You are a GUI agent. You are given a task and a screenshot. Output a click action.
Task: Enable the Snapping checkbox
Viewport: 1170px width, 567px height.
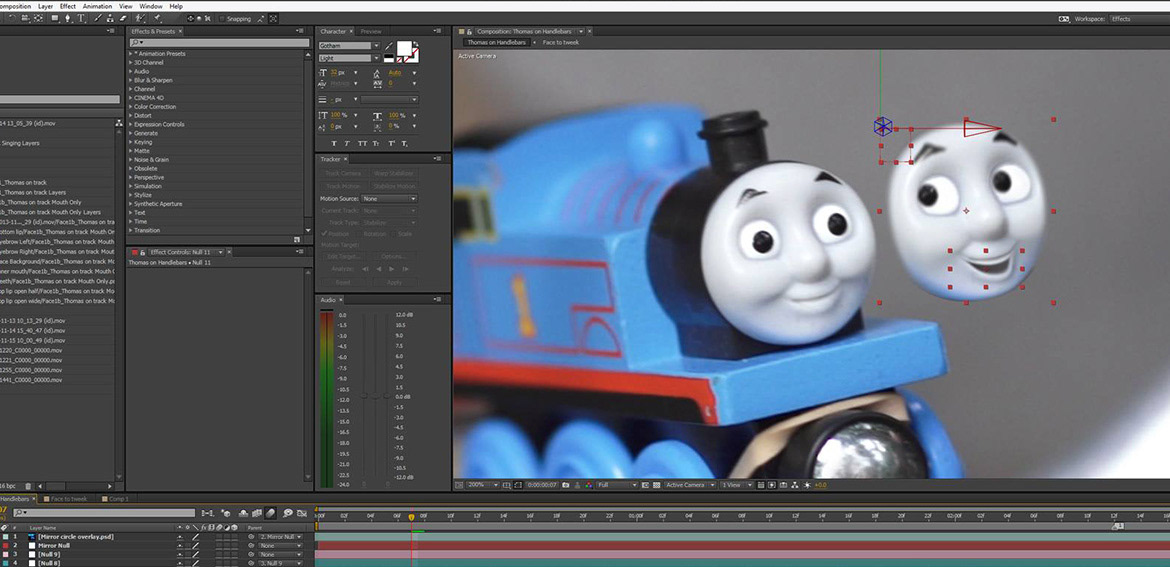(222, 19)
